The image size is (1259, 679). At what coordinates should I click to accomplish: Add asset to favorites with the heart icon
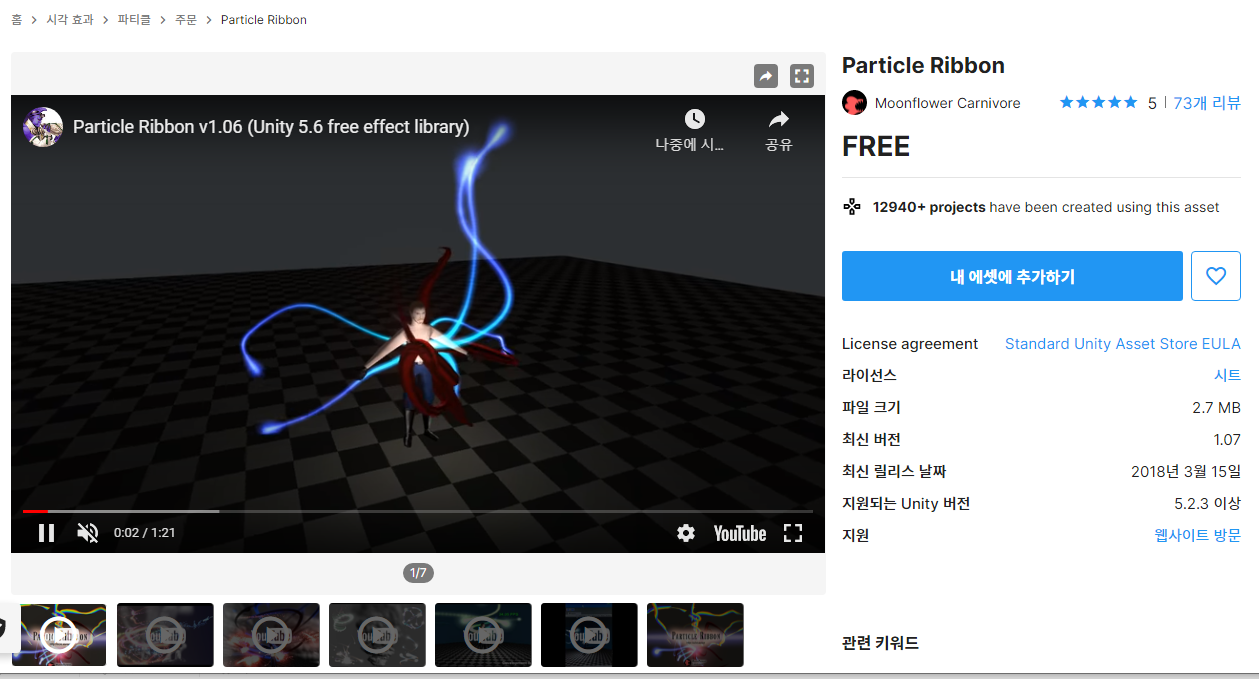click(1216, 276)
